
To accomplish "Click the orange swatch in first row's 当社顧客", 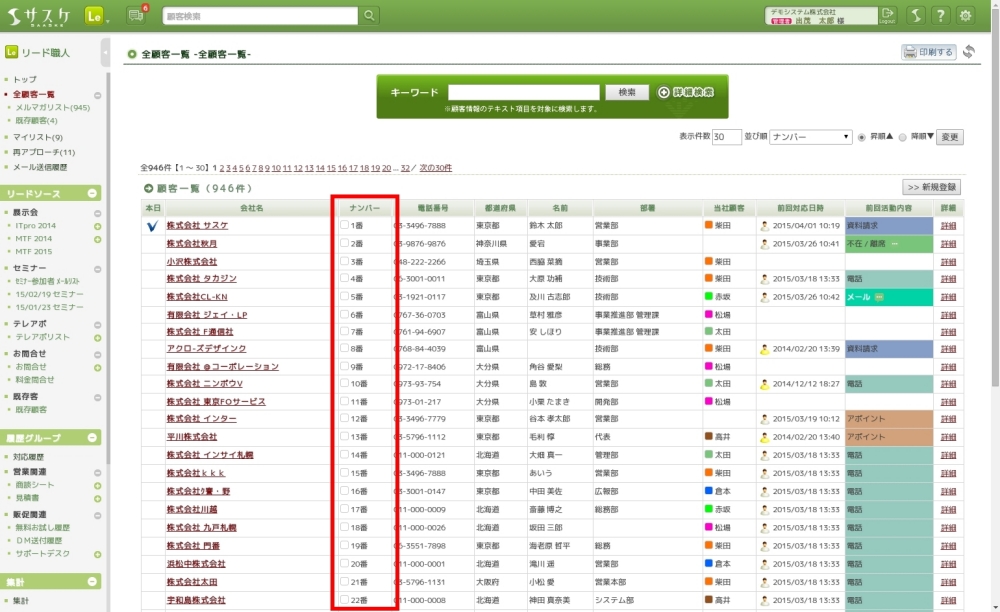I will pos(709,226).
